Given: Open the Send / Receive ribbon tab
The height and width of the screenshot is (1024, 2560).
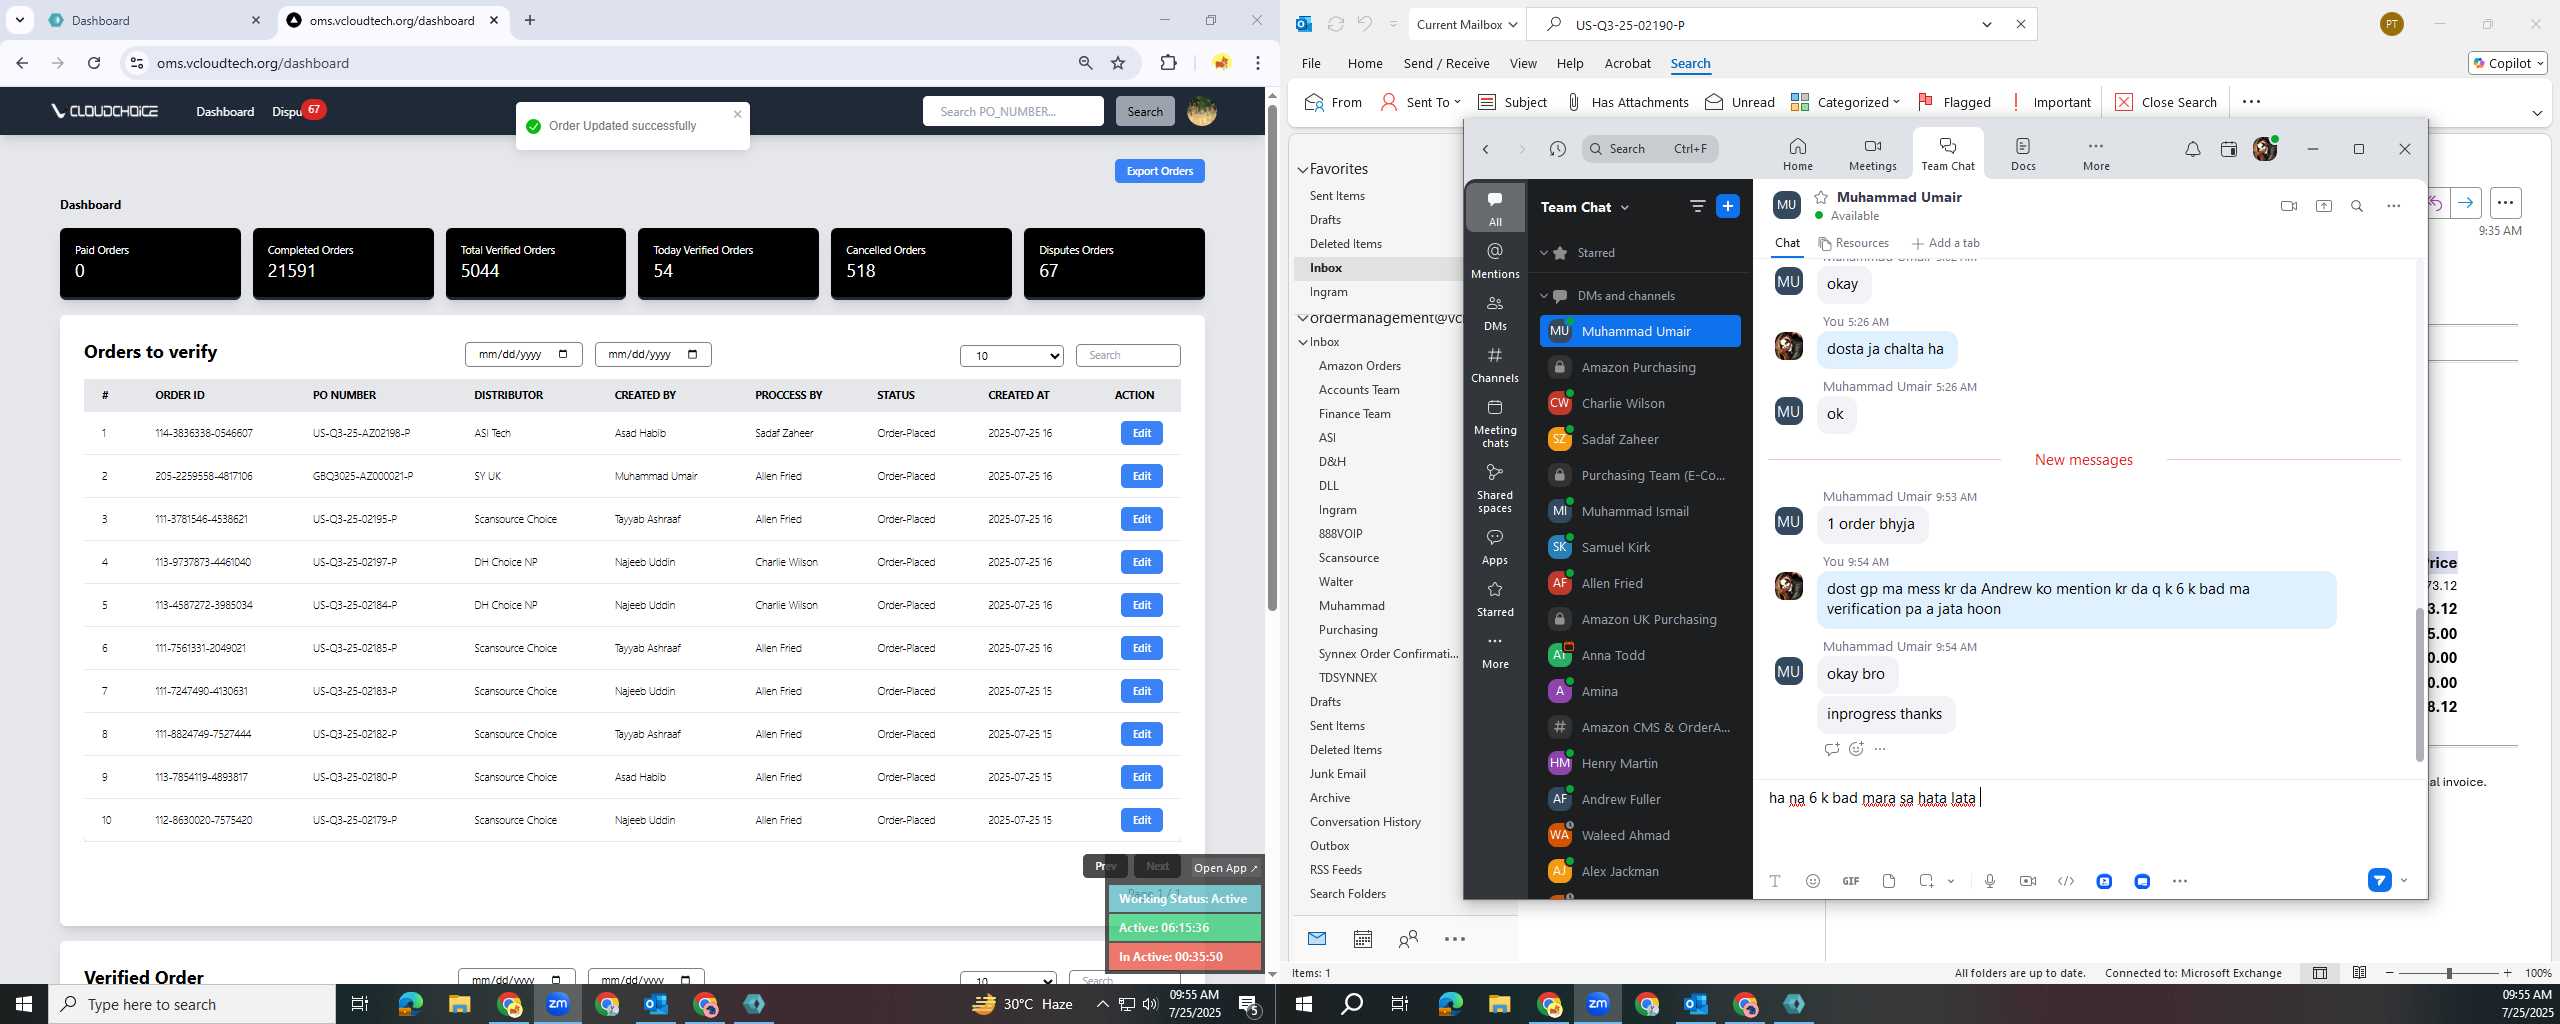Looking at the screenshot, I should [x=1446, y=63].
